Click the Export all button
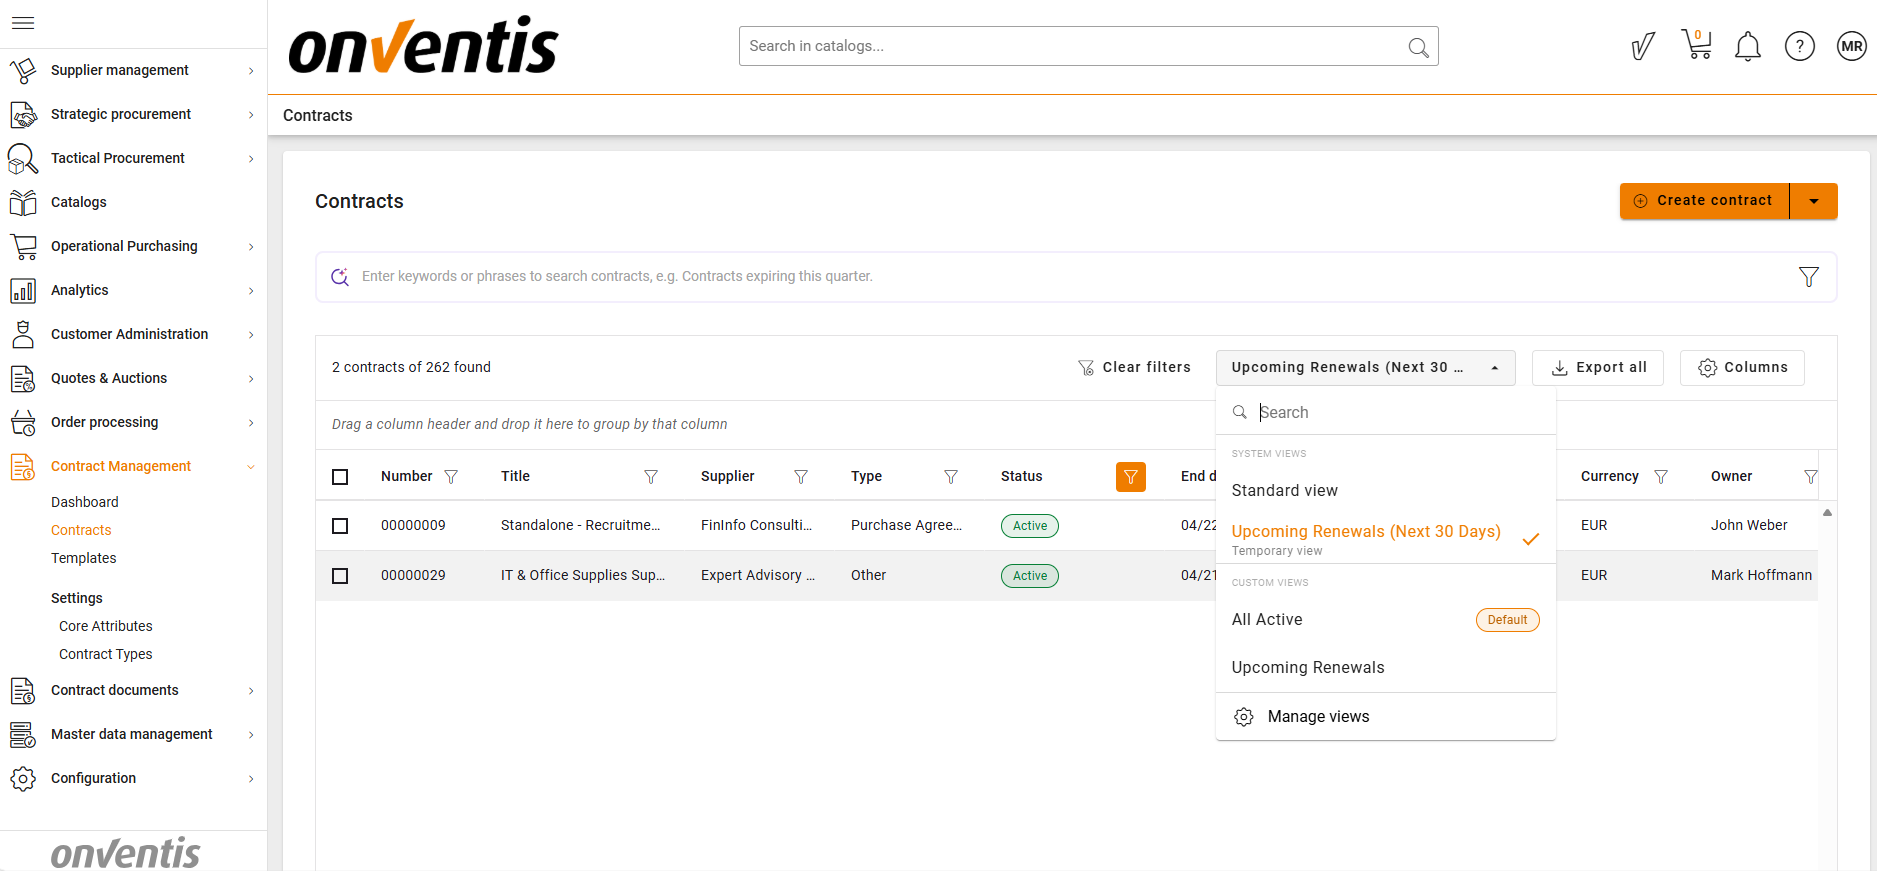Image resolution: width=1877 pixels, height=871 pixels. pos(1597,368)
